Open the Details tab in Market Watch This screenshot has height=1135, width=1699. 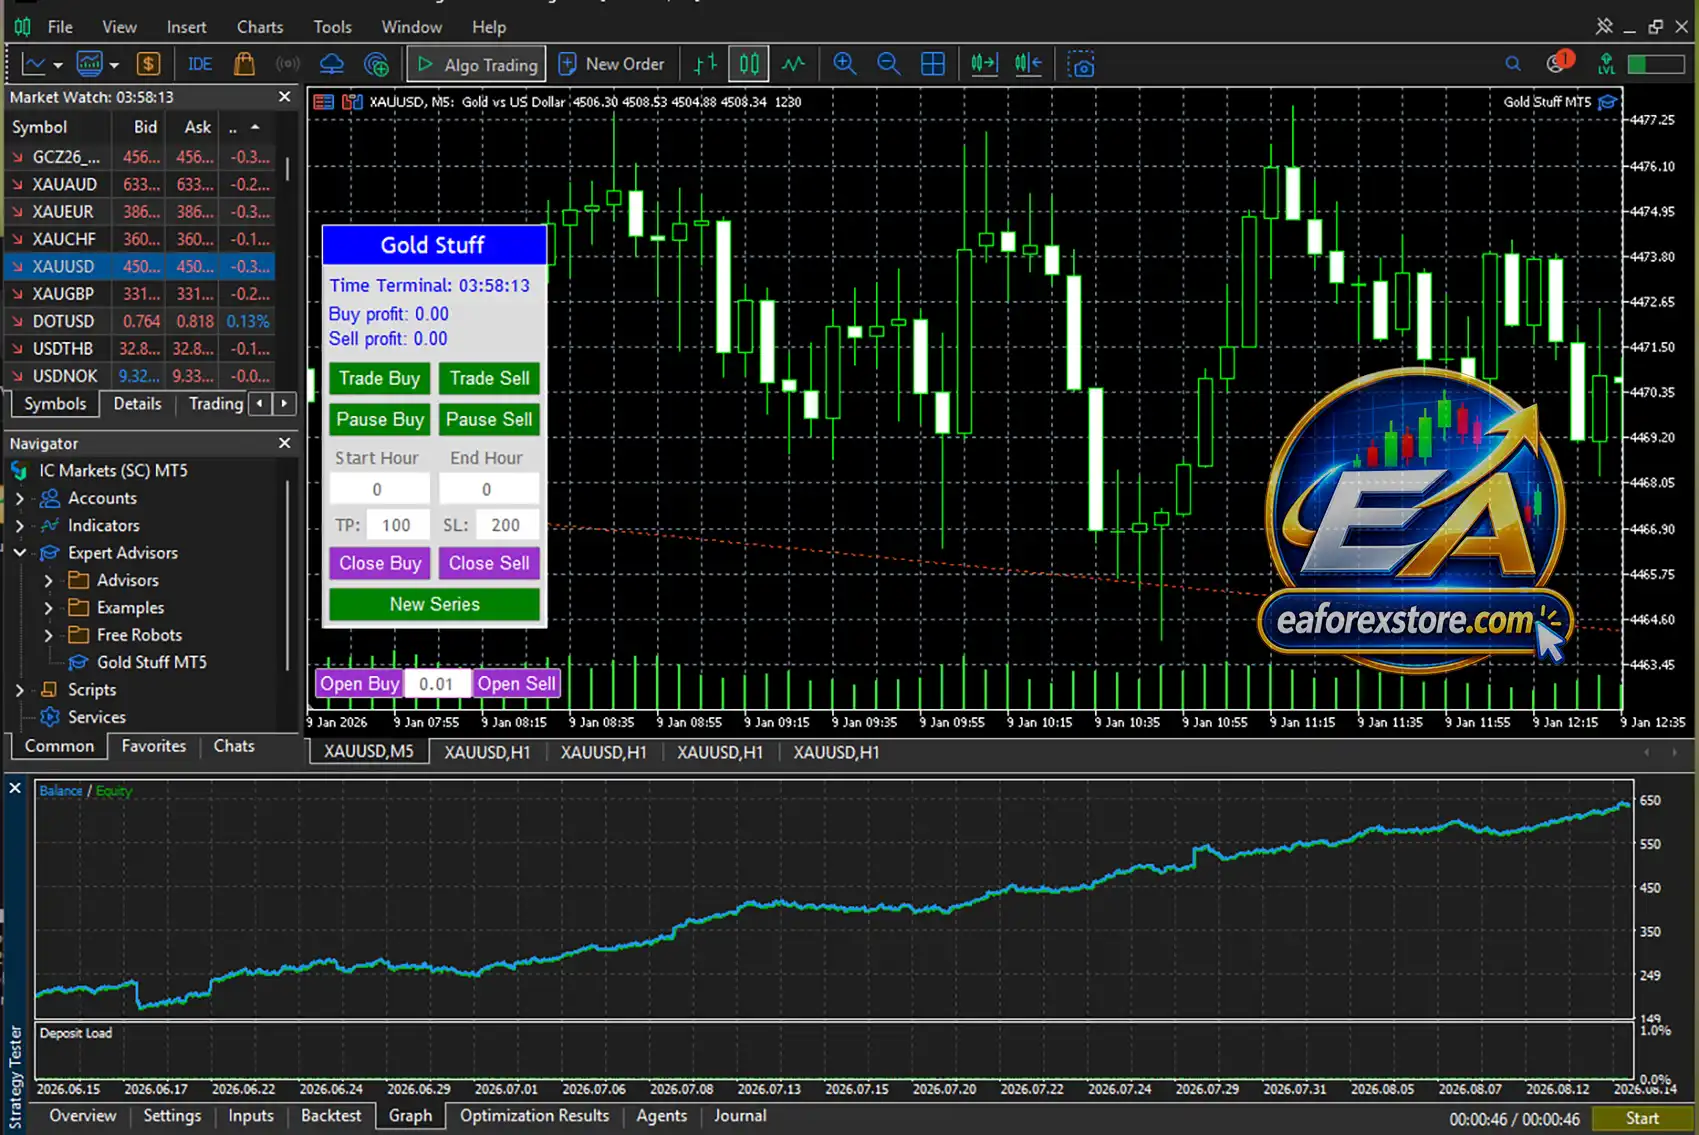tap(137, 404)
